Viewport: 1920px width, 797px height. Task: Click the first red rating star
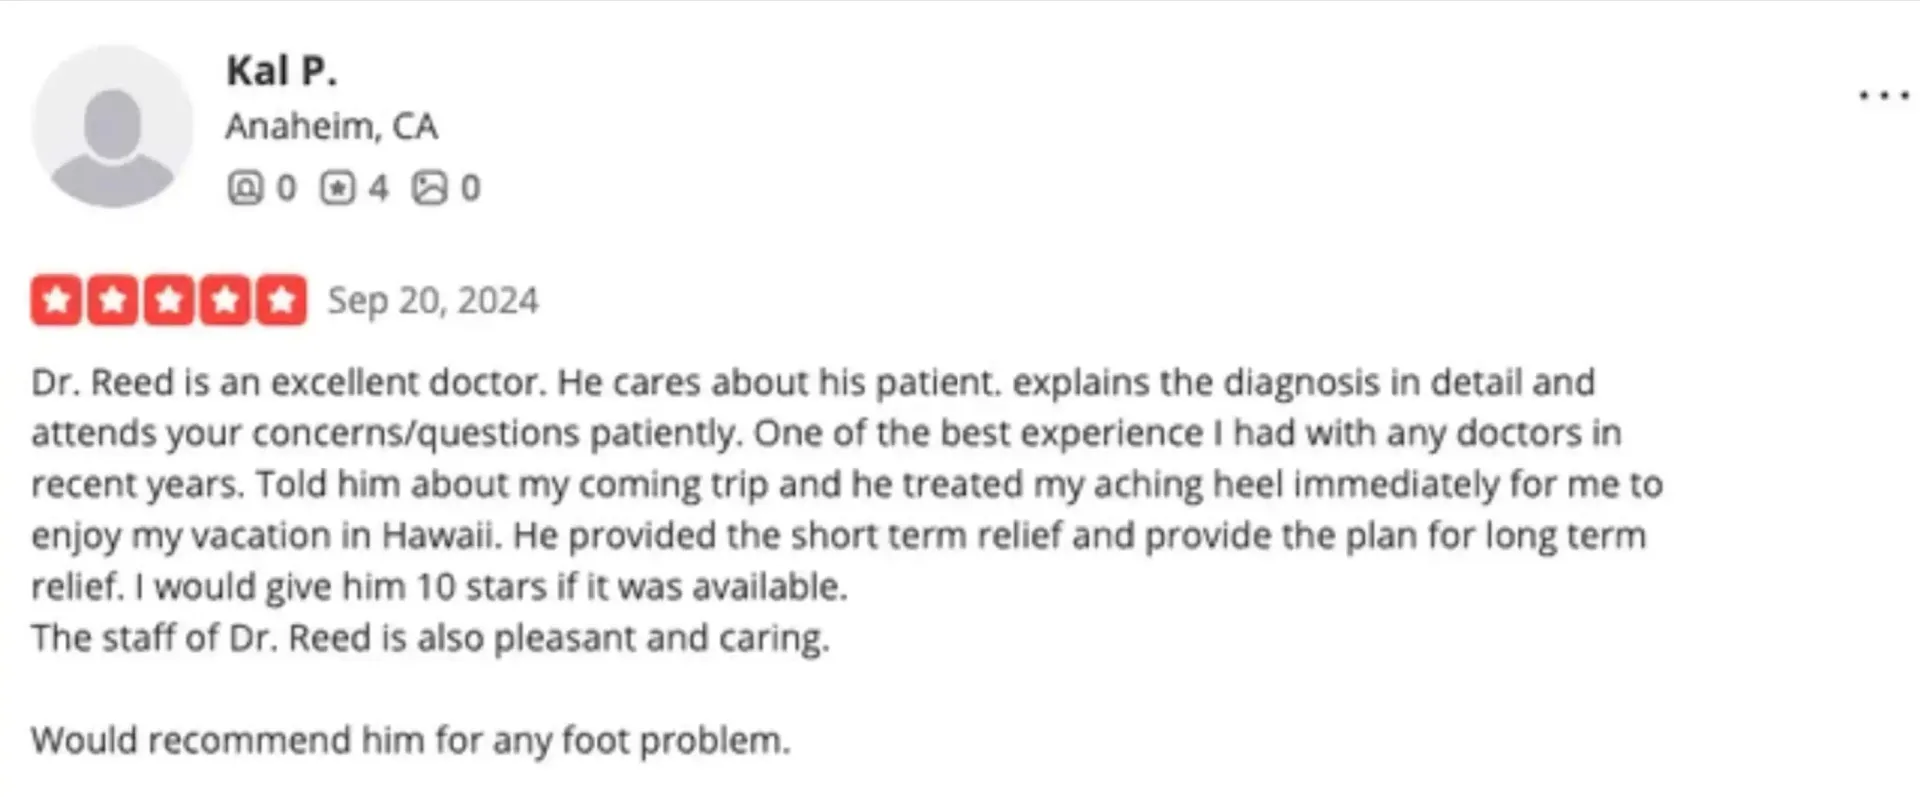pos(56,300)
